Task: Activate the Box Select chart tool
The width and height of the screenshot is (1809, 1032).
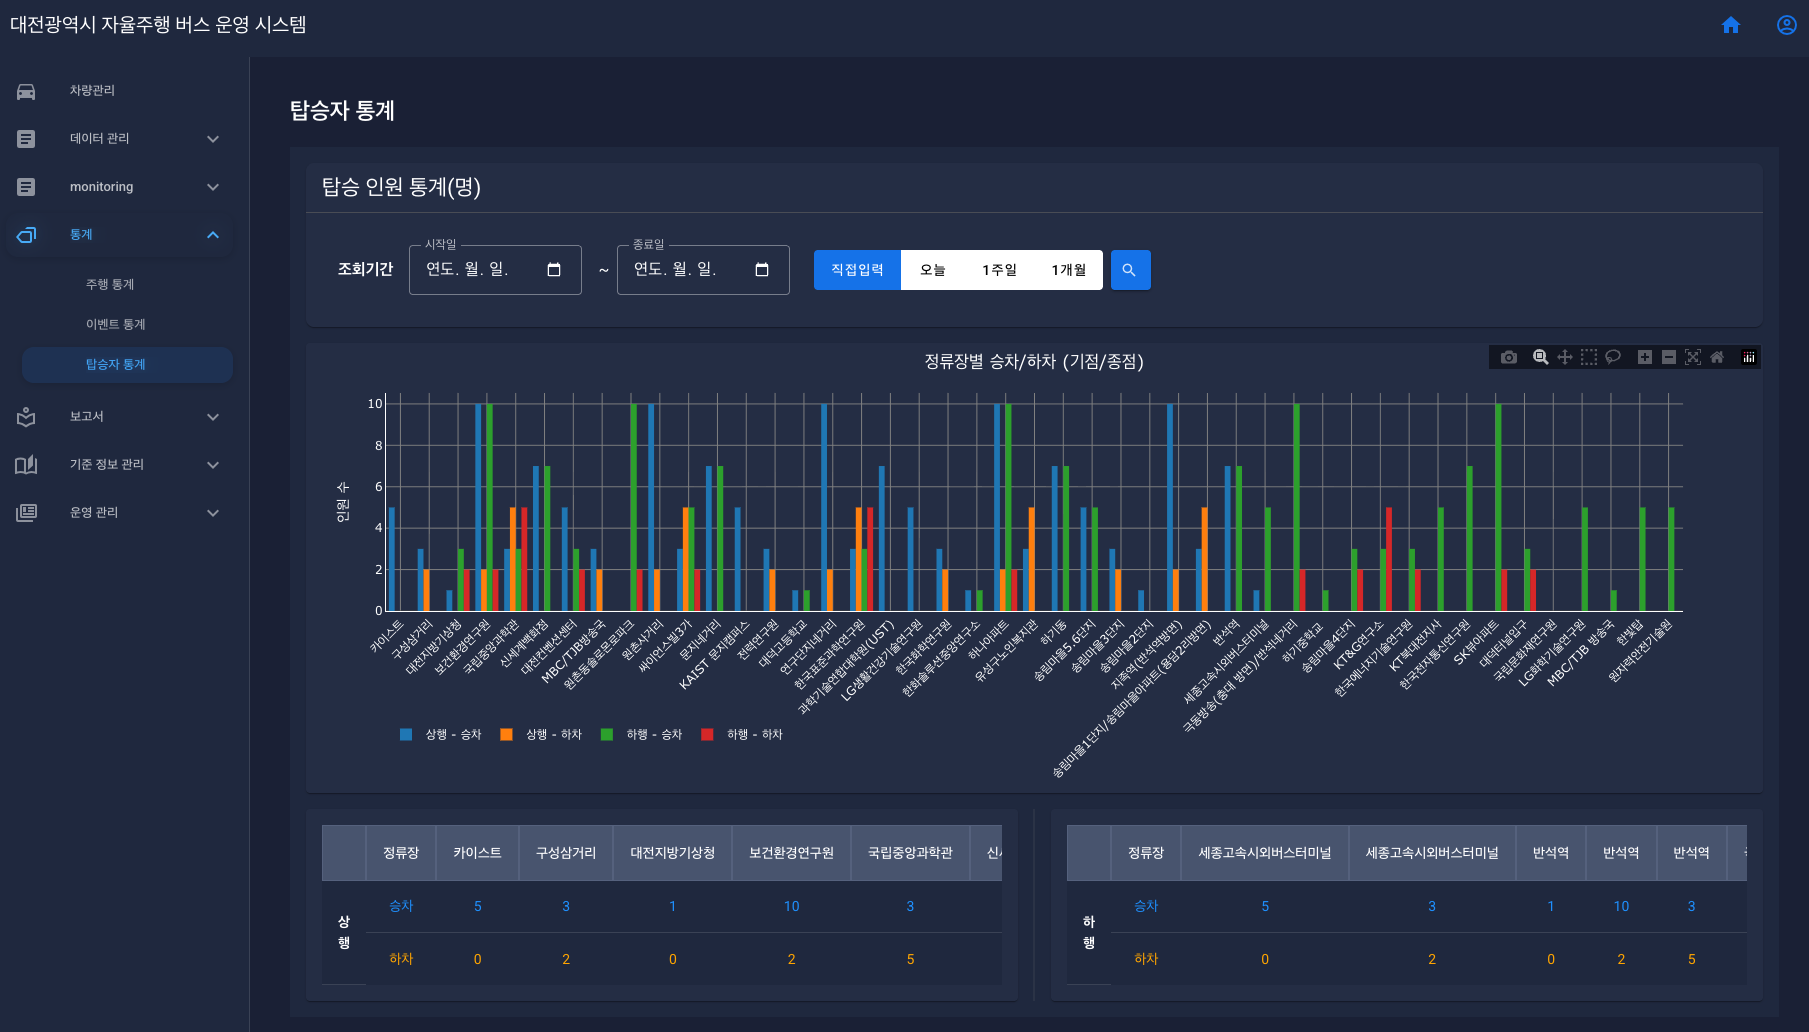Action: click(1589, 357)
